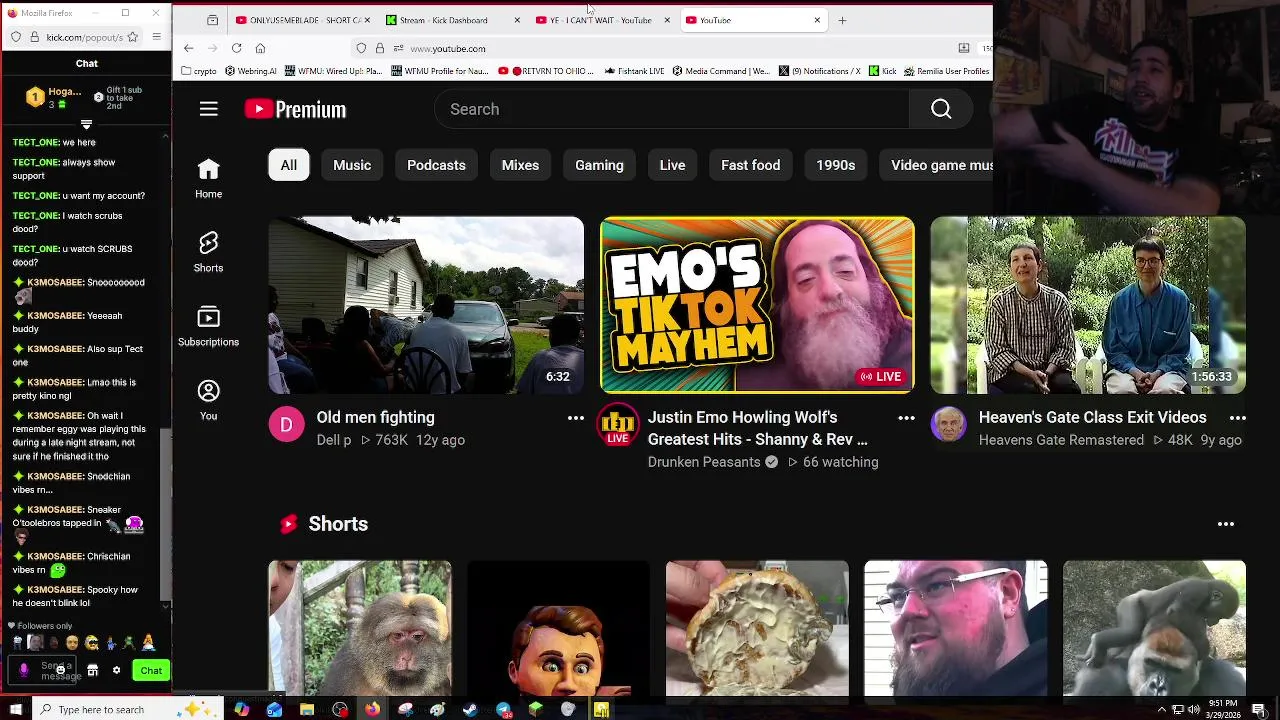The height and width of the screenshot is (720, 1280).
Task: Close the YouTube browser tab
Action: 817,20
